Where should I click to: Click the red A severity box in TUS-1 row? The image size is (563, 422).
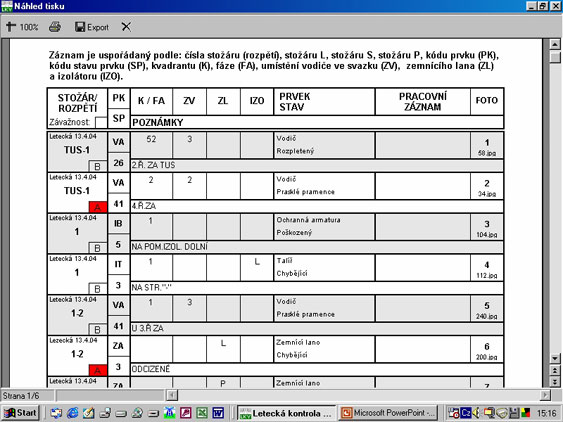coord(98,207)
